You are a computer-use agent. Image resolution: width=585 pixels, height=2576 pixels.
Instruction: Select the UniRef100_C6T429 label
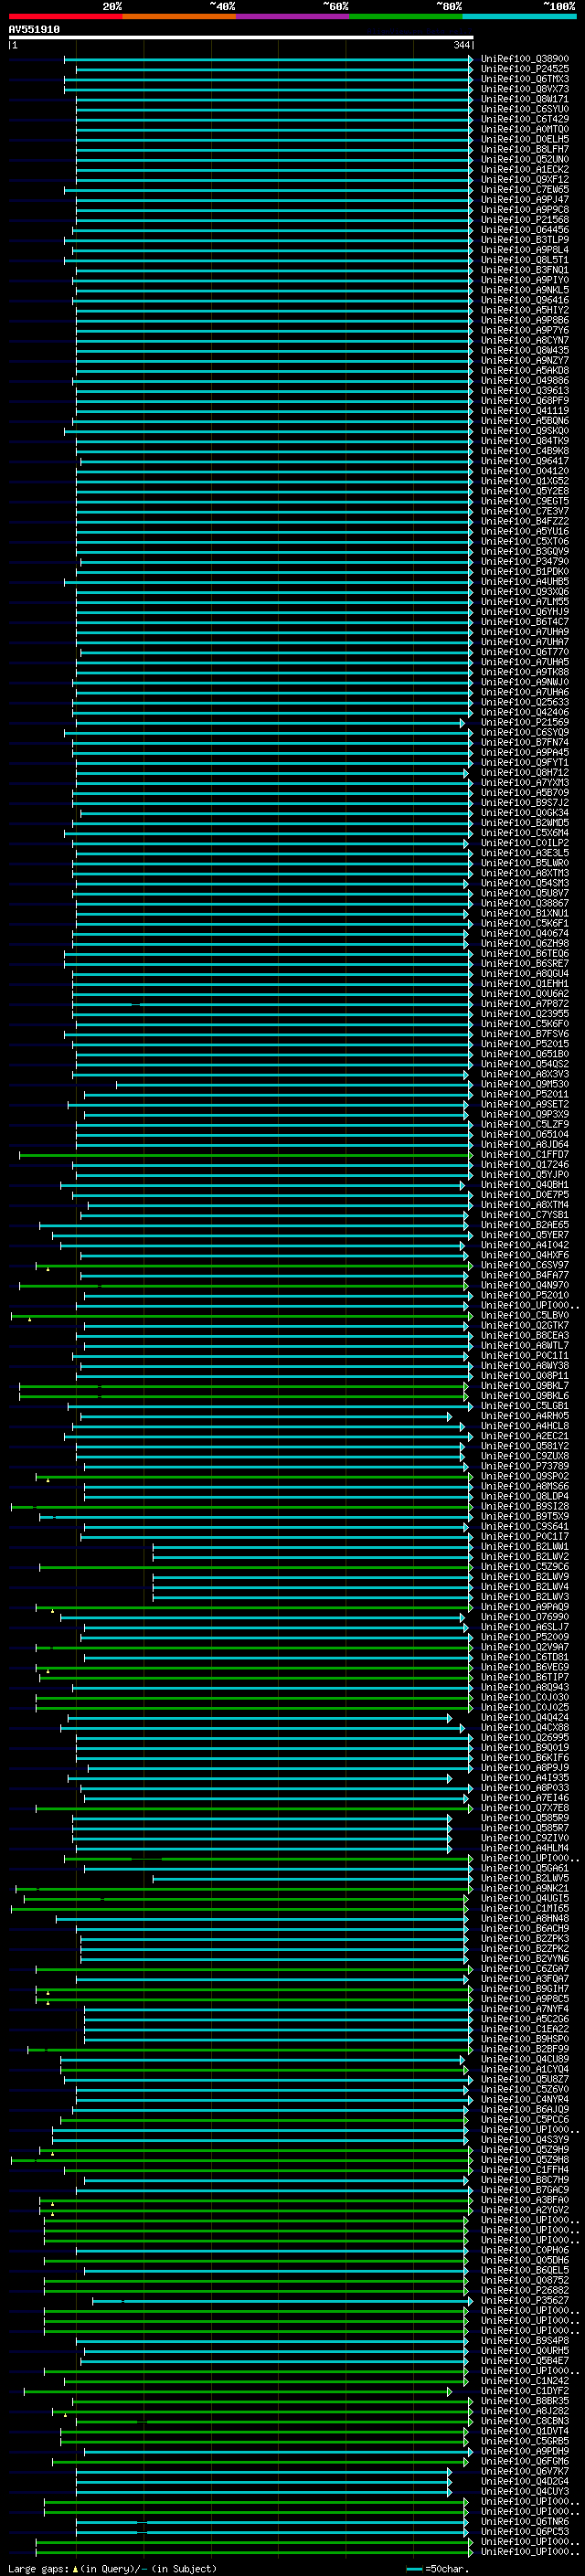[525, 119]
